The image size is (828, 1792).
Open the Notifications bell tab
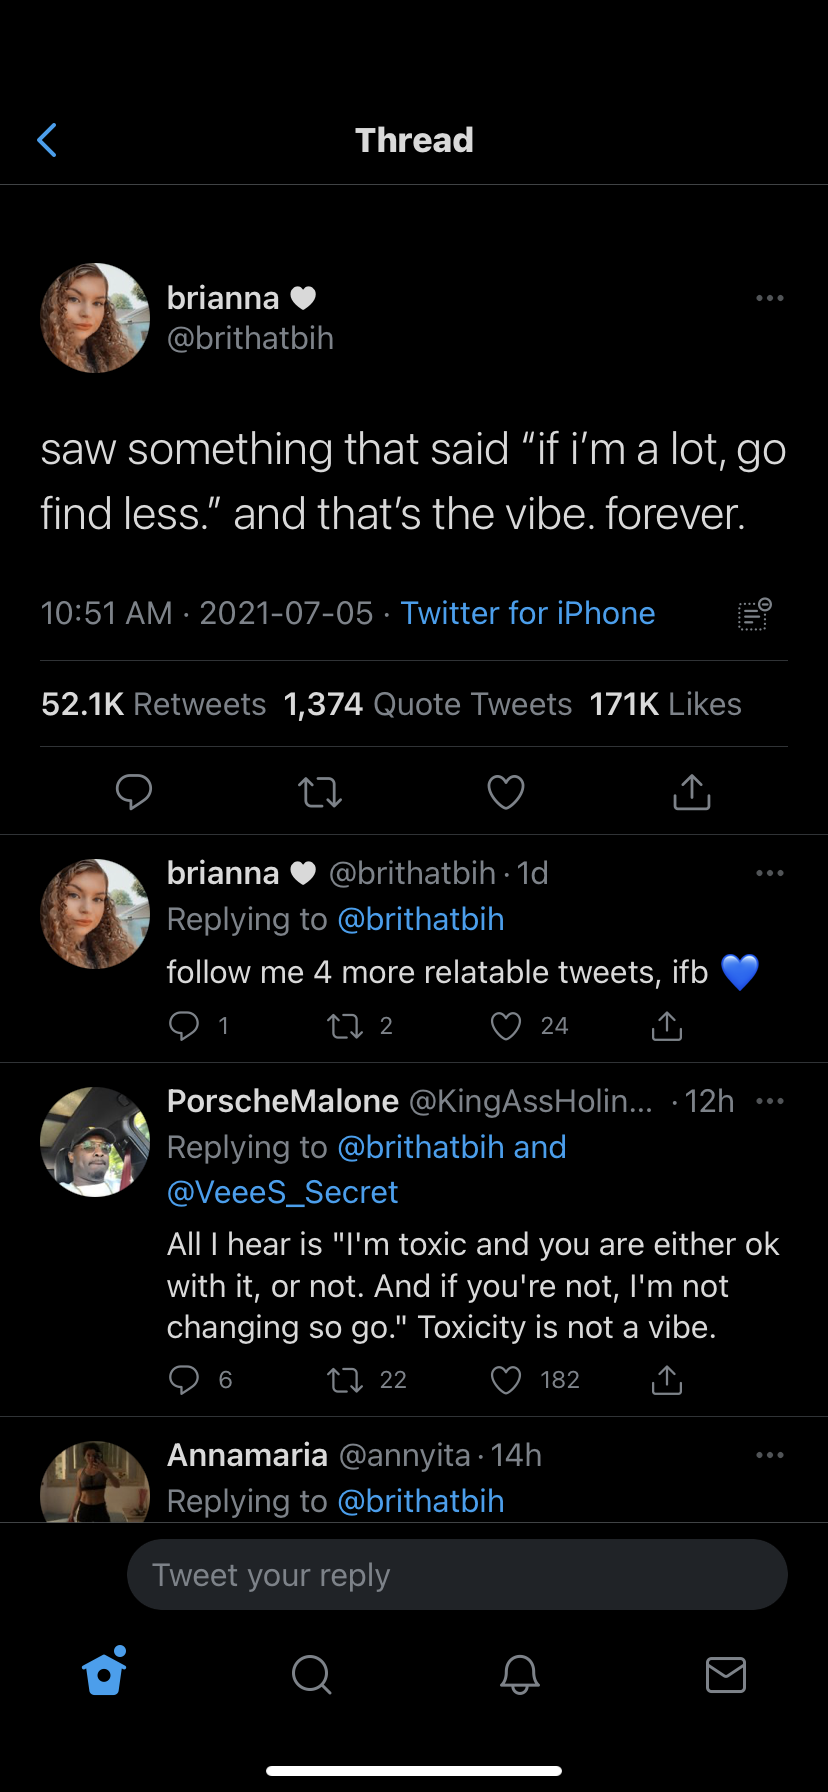(520, 1674)
